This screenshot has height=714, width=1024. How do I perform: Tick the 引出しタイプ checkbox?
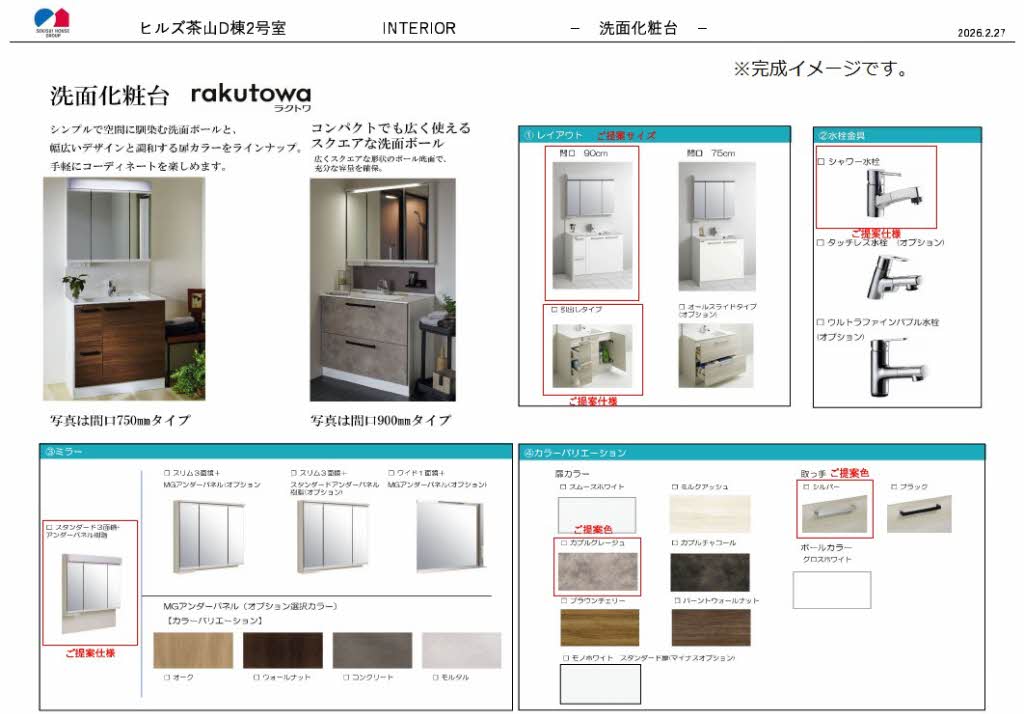[554, 310]
